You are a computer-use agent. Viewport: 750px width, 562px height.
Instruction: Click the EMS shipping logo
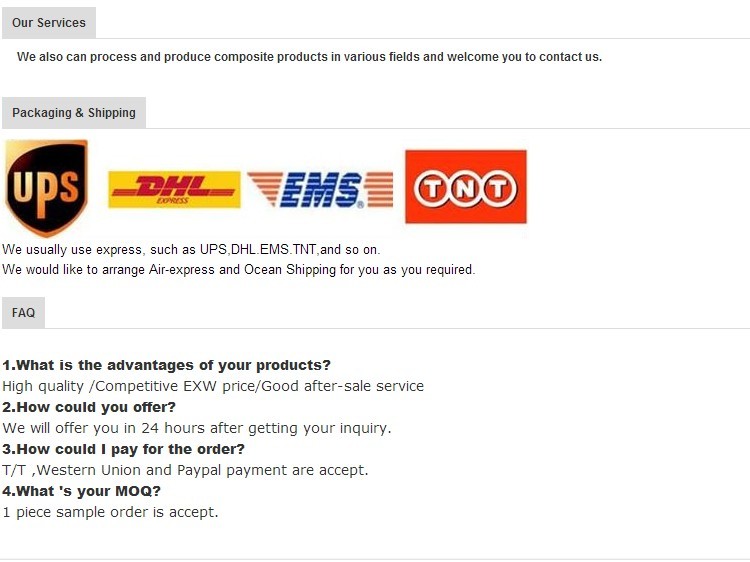[x=320, y=189]
